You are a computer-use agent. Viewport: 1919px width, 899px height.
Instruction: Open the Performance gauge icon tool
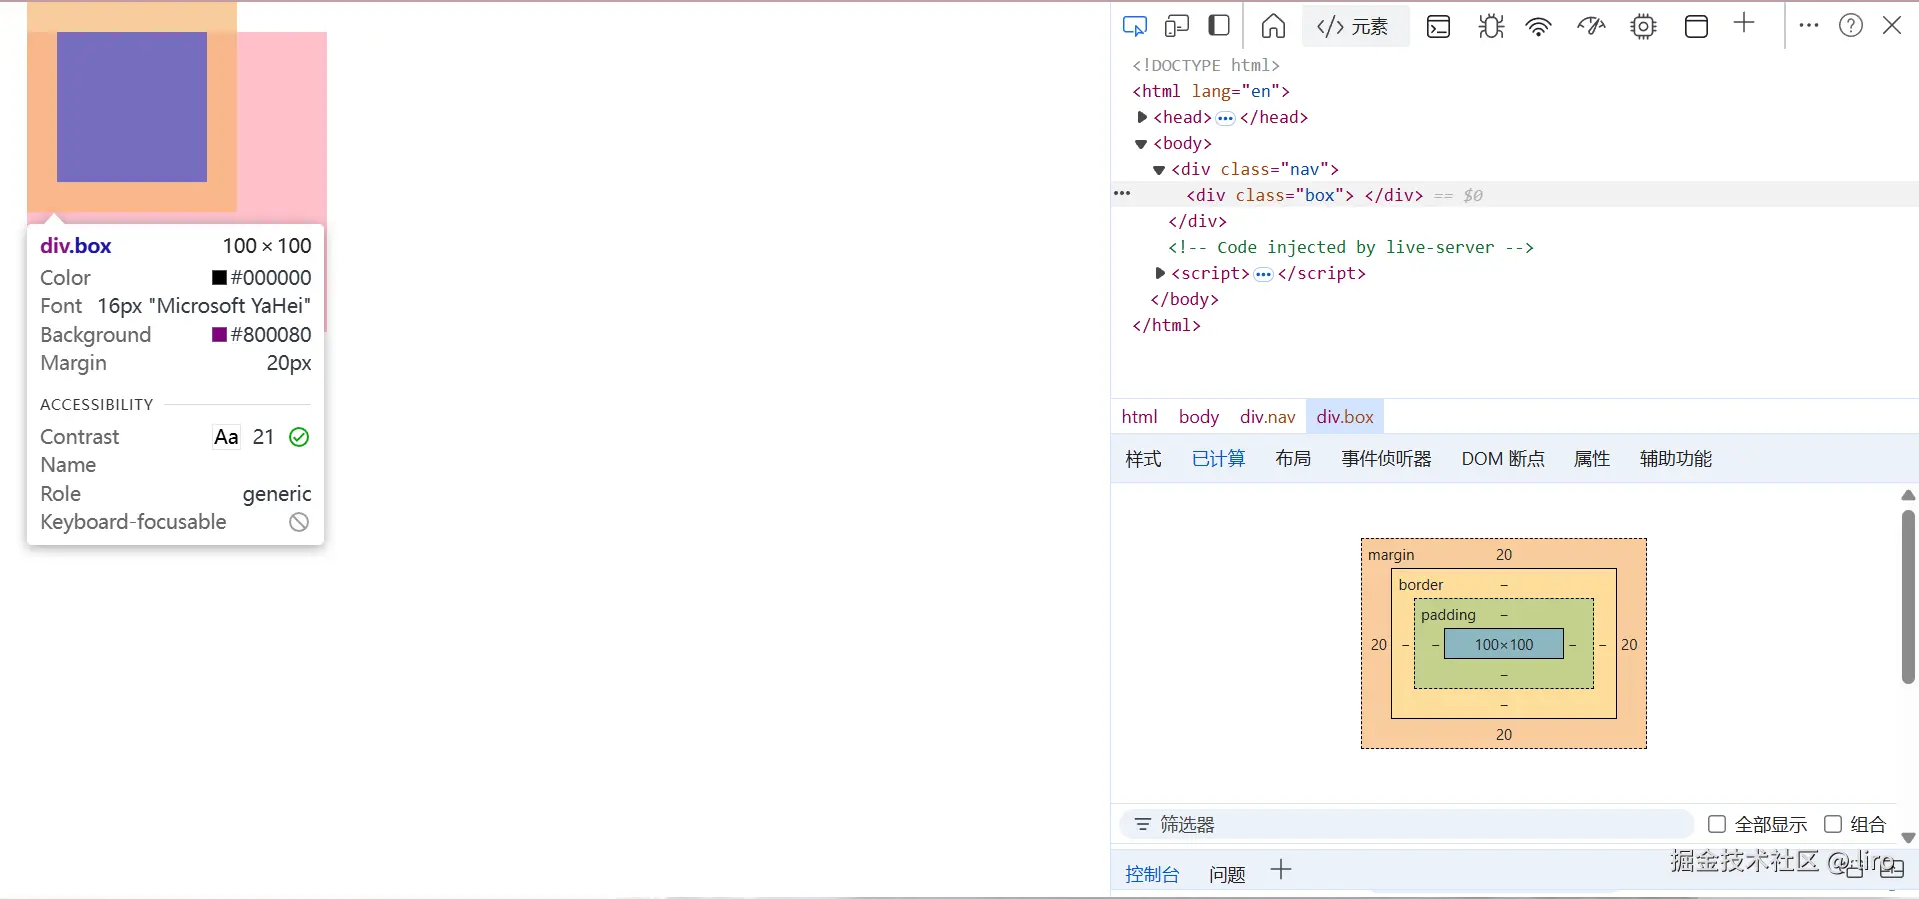point(1591,26)
